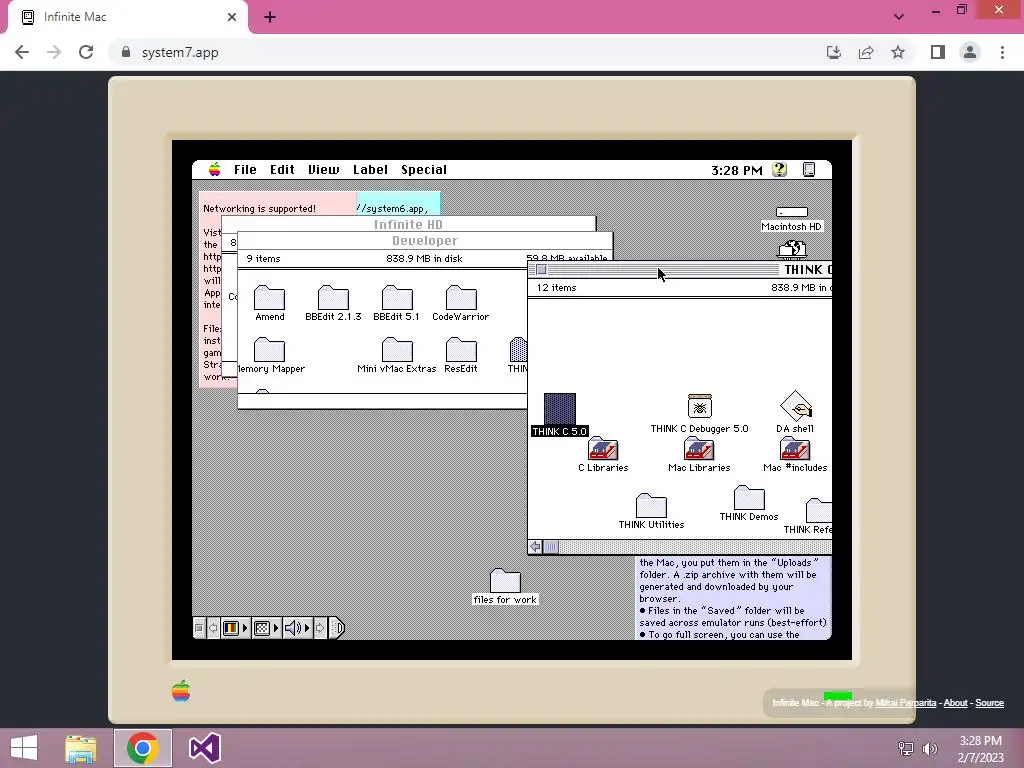1024x768 pixels.
Task: Open the File menu
Action: pyautogui.click(x=245, y=170)
